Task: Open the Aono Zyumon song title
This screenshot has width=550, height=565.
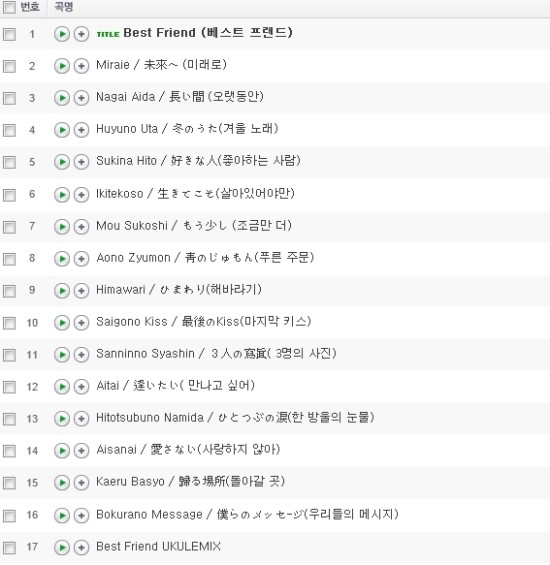Action: pyautogui.click(x=205, y=258)
